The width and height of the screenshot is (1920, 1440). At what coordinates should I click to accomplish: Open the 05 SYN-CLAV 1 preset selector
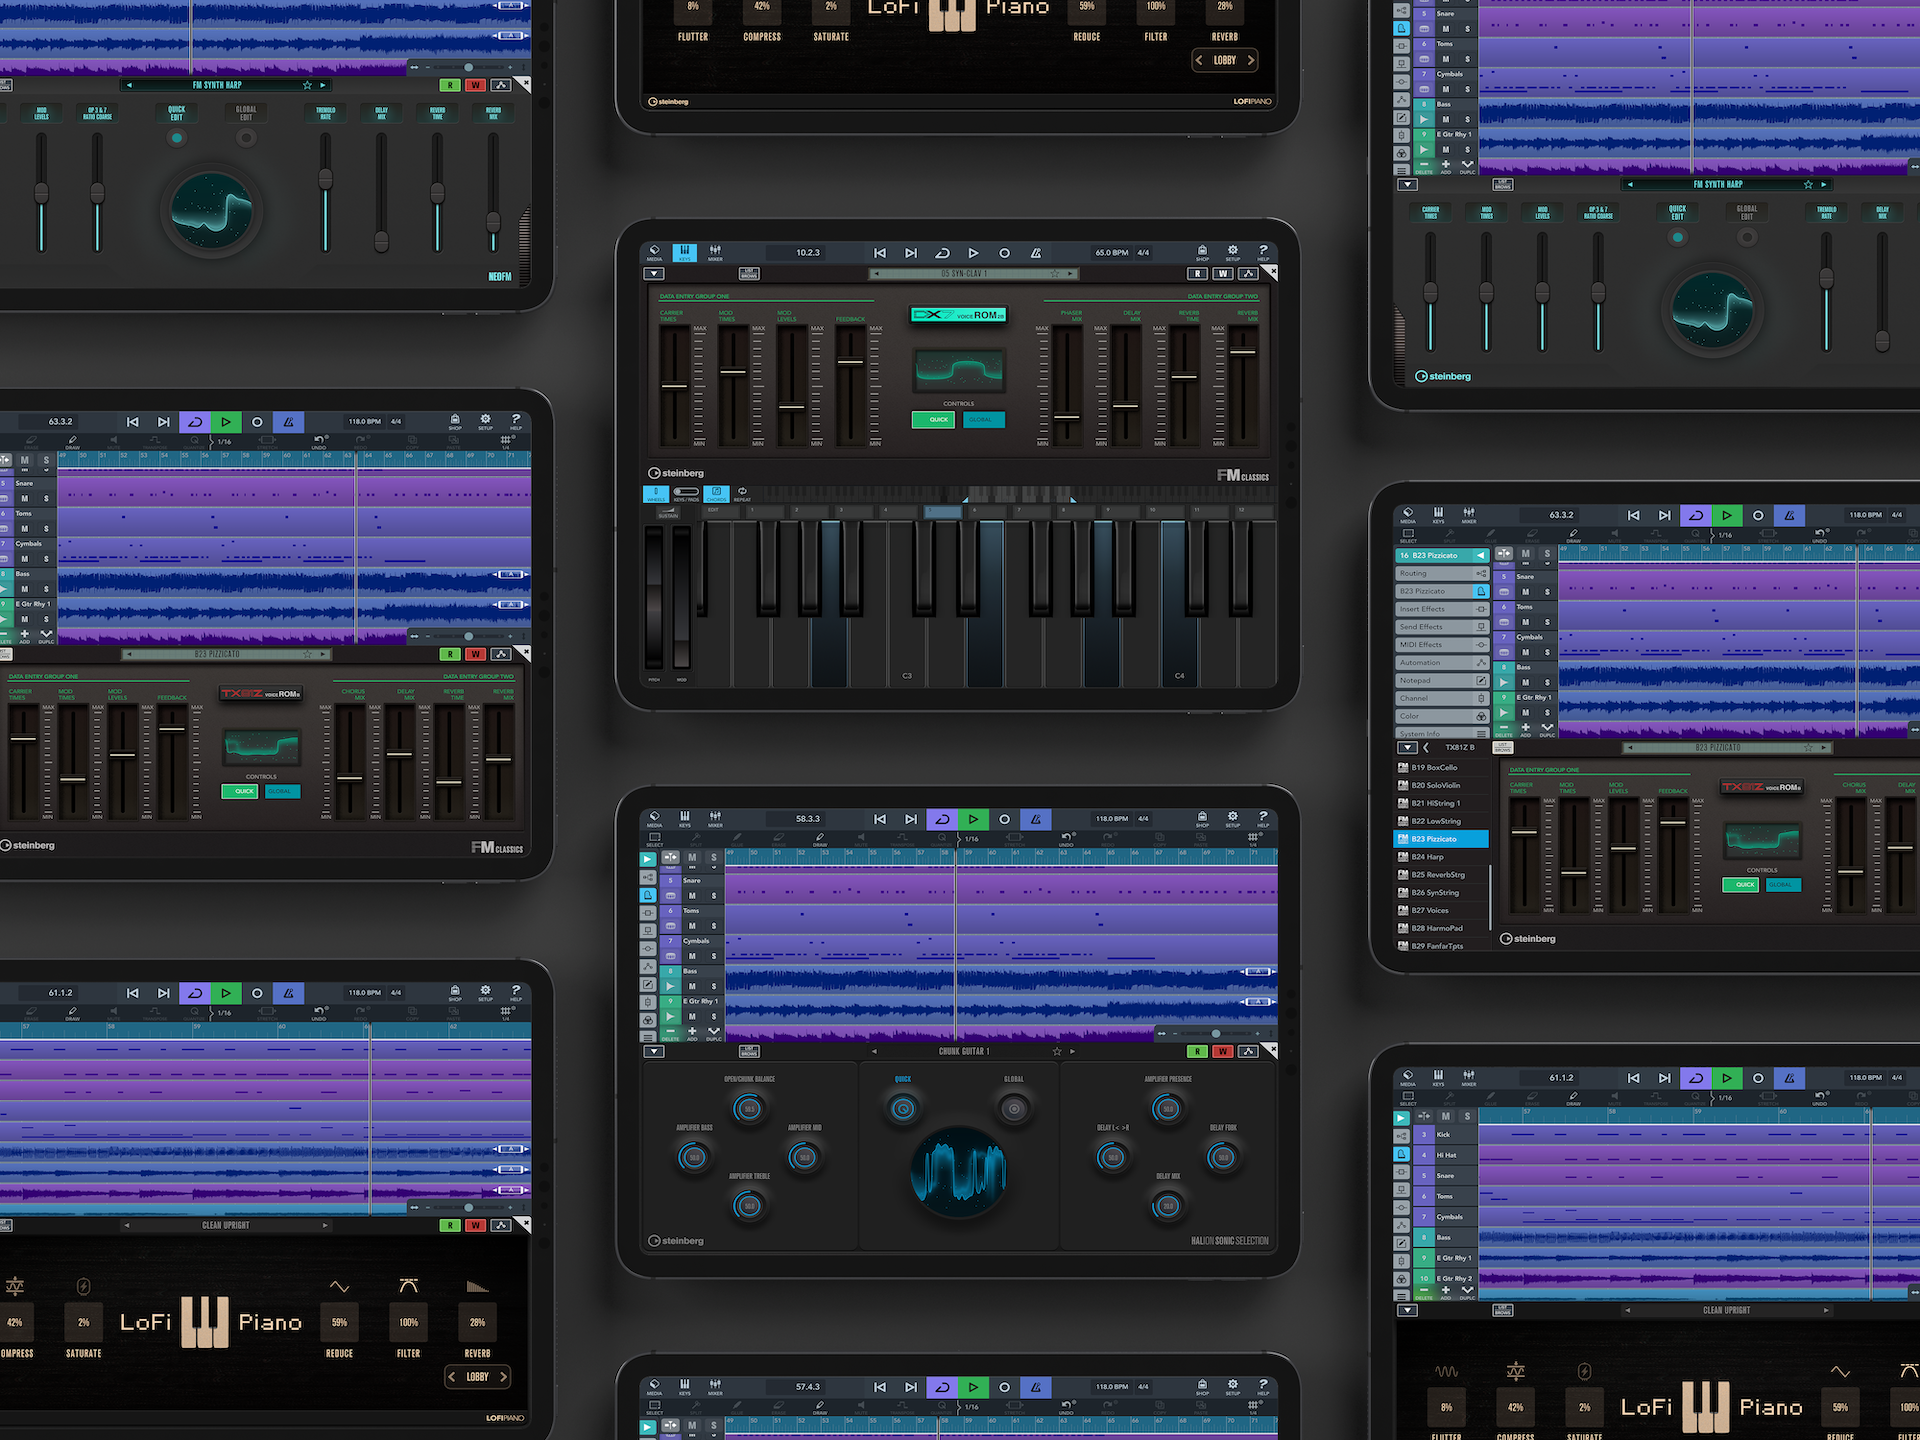(x=965, y=273)
